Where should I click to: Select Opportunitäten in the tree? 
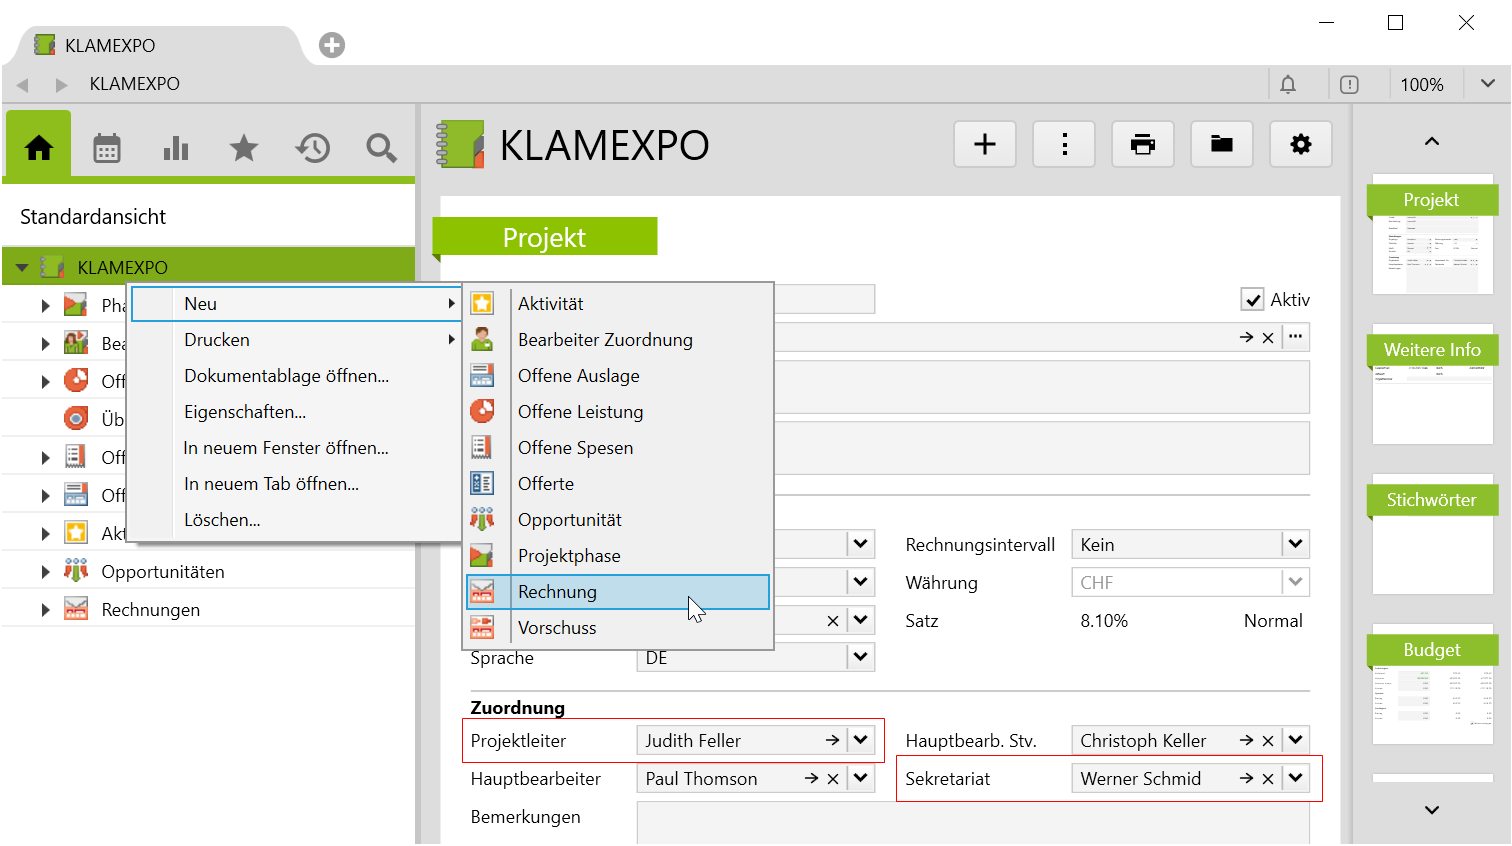pyautogui.click(x=162, y=572)
